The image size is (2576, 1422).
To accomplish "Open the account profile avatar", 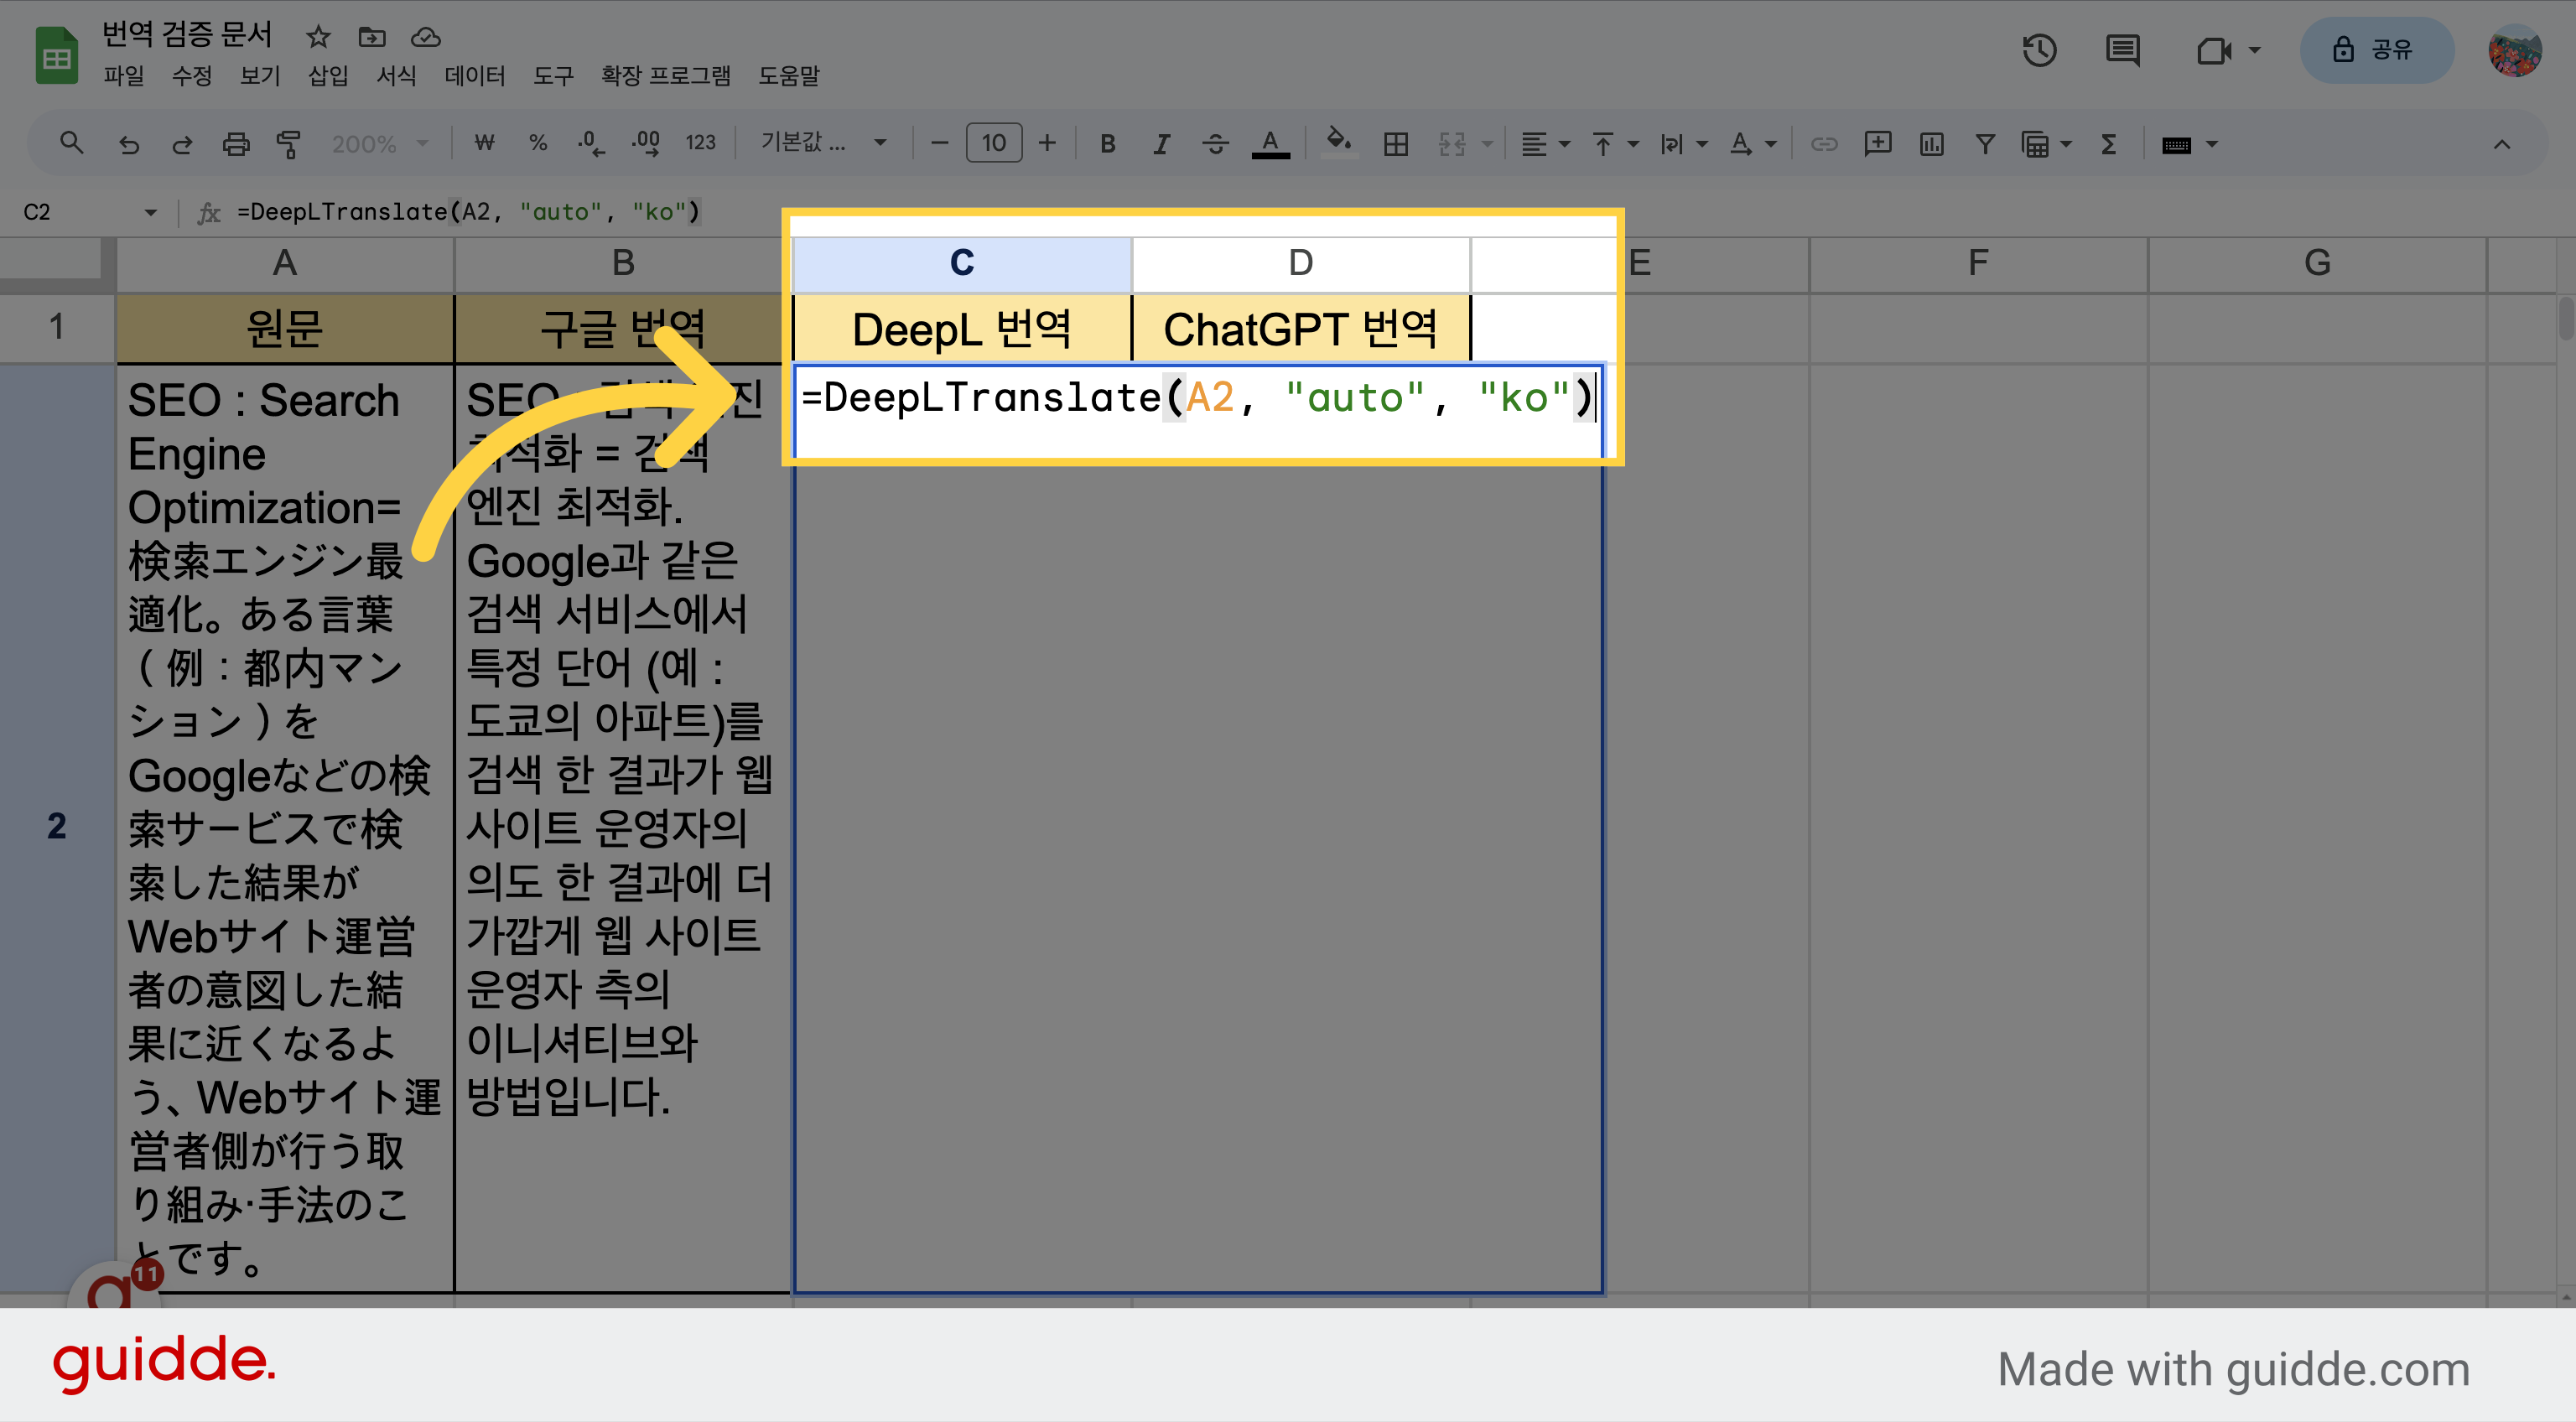I will (x=2514, y=50).
